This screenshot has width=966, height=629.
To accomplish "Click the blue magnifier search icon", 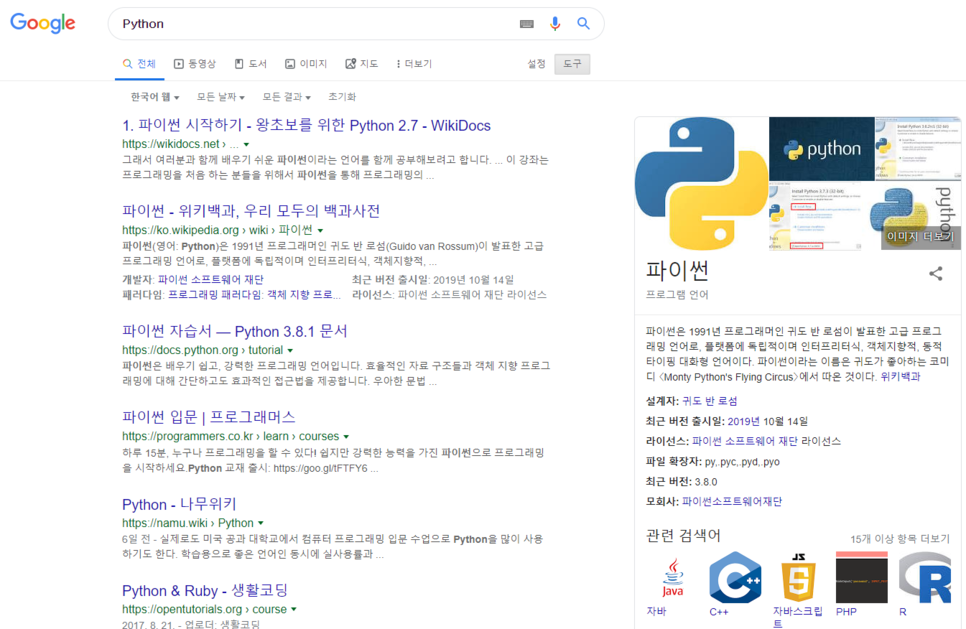I will 583,23.
